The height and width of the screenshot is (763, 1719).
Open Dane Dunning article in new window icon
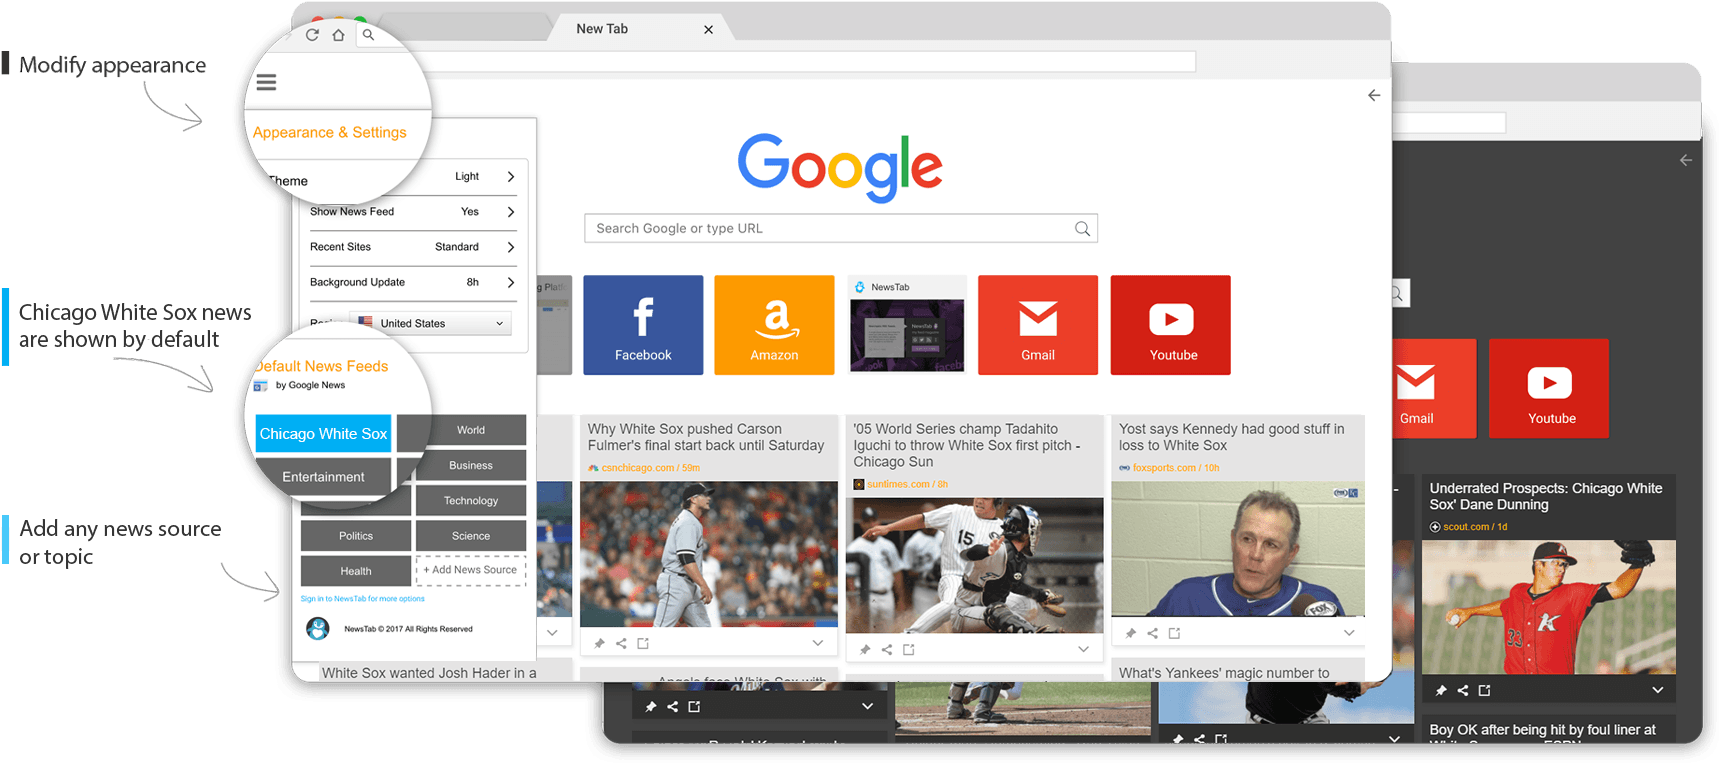(1485, 690)
